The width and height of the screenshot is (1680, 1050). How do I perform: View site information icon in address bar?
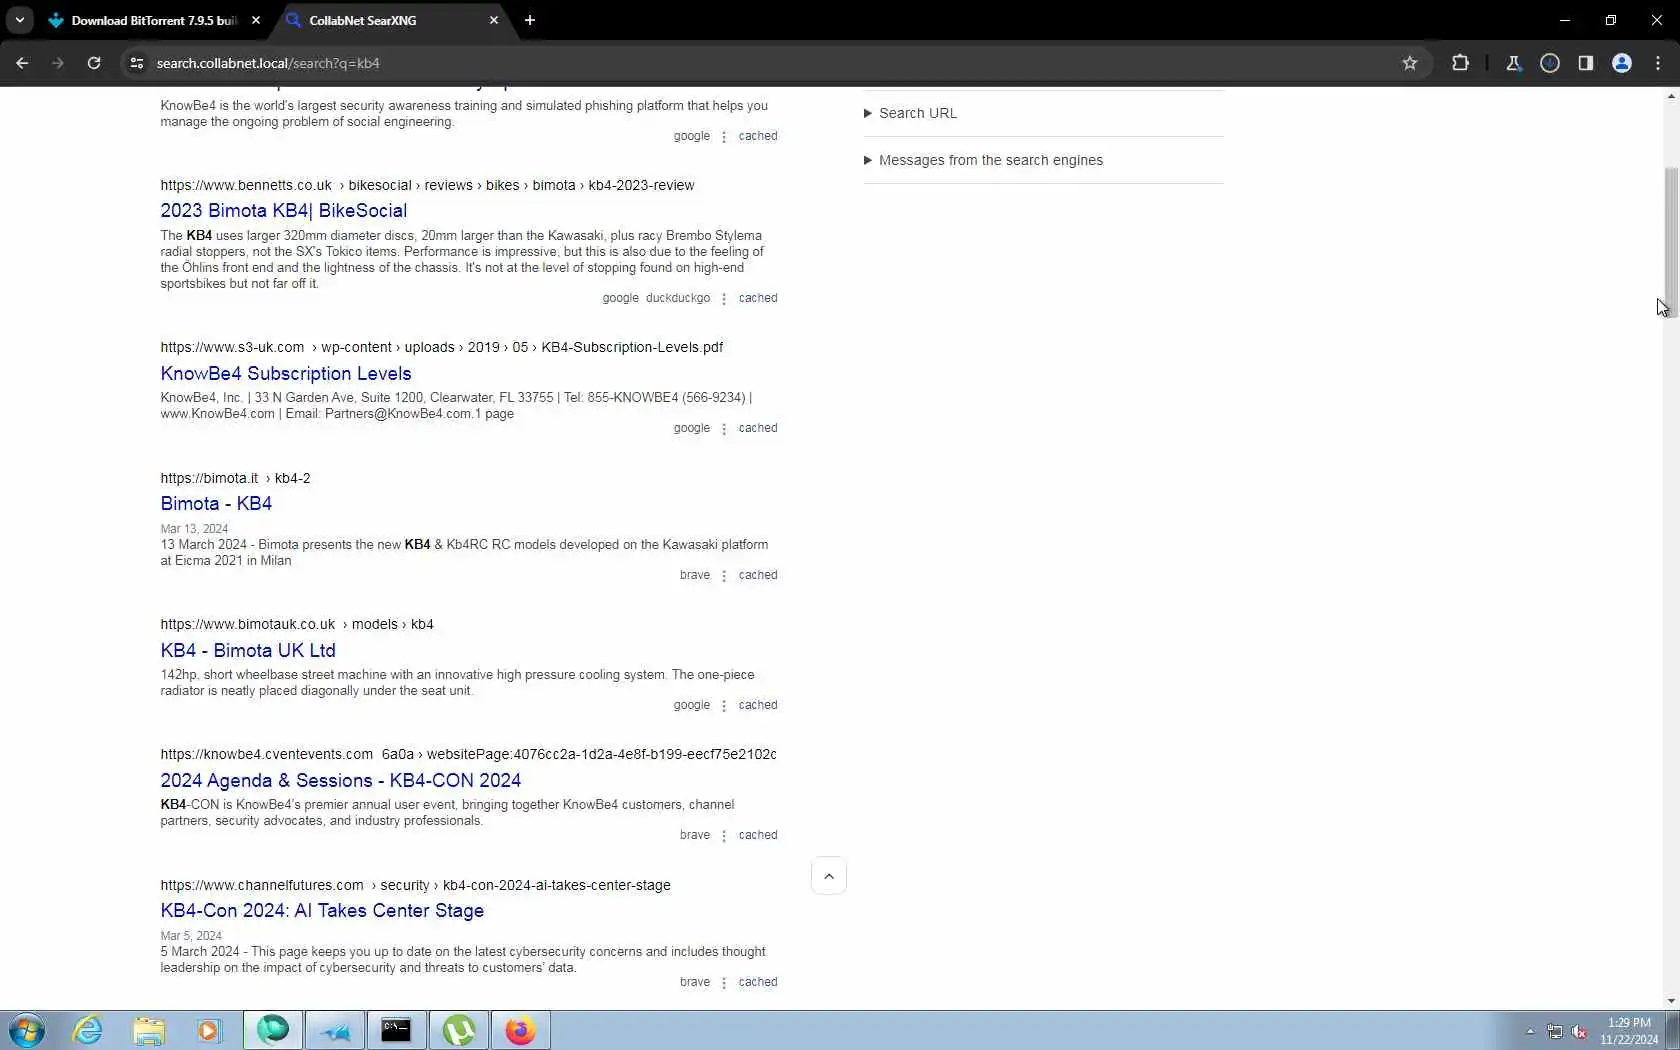137,63
